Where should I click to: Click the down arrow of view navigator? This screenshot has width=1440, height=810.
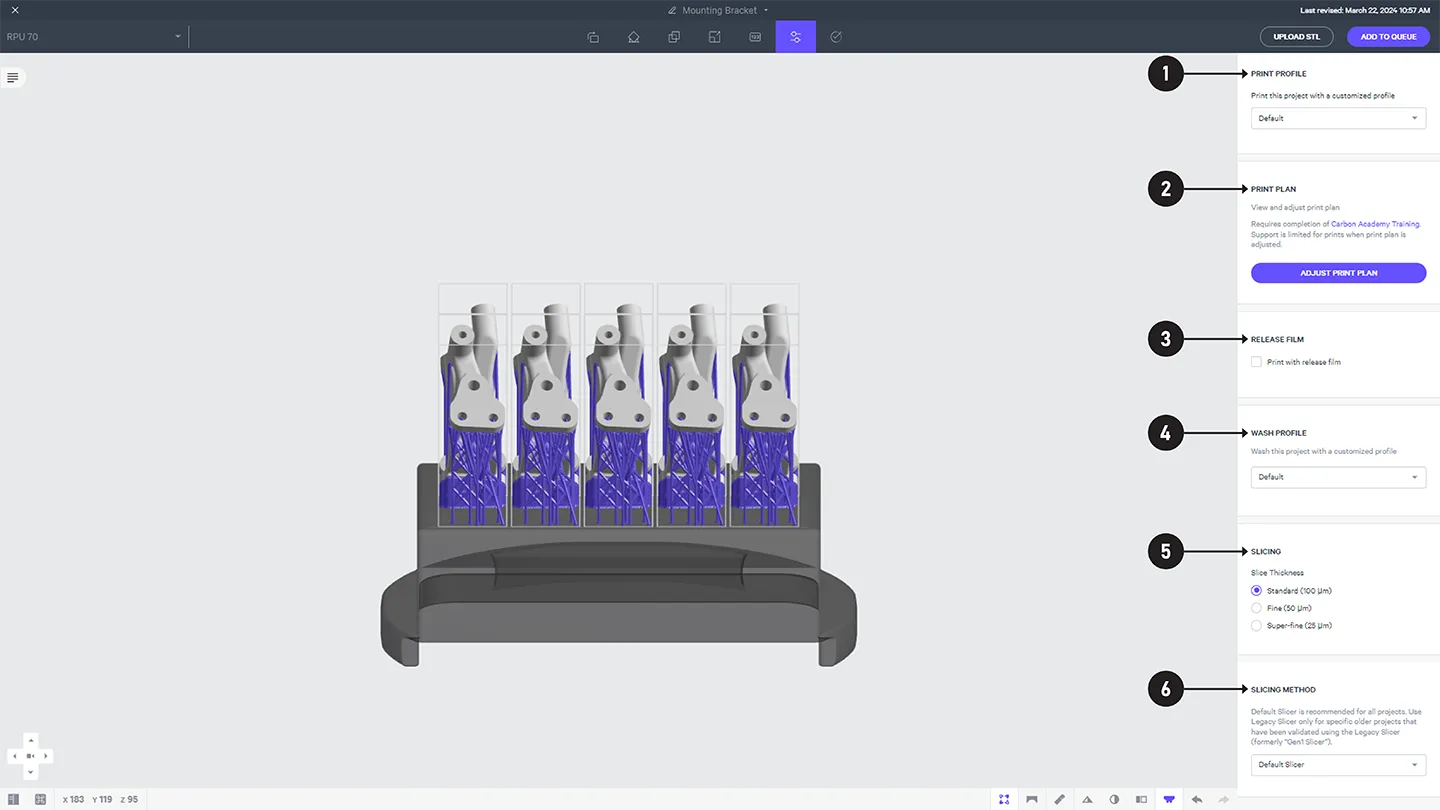pos(30,772)
